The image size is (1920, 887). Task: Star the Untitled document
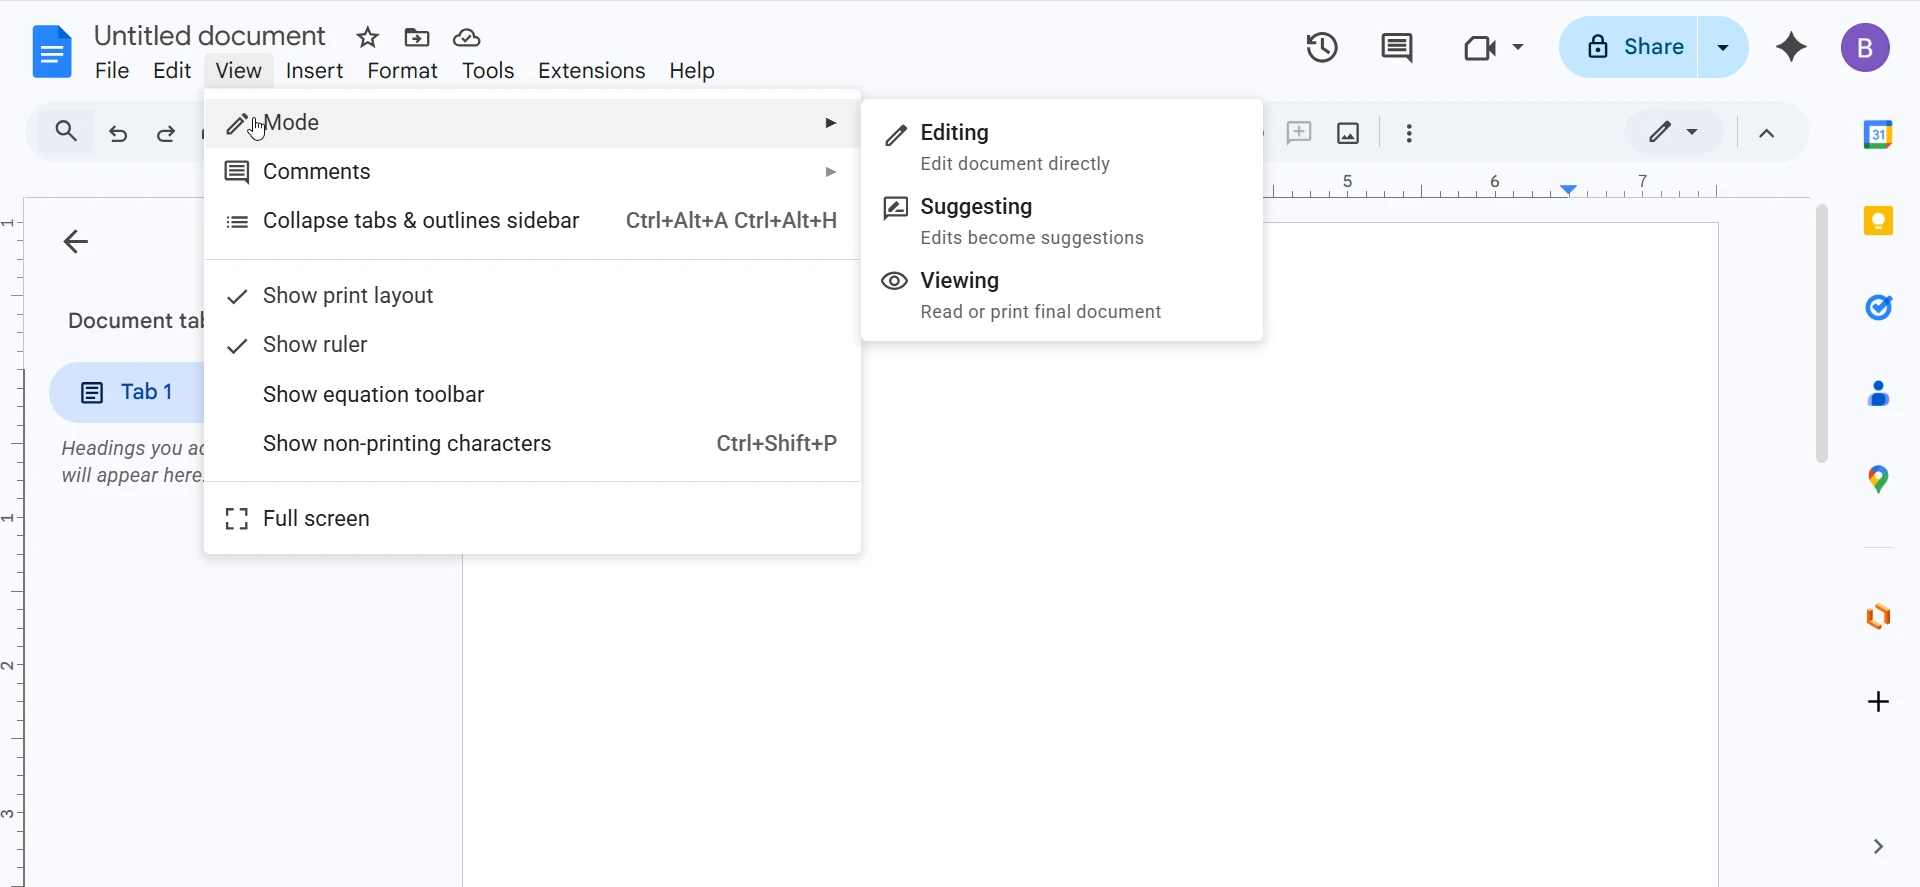(368, 38)
